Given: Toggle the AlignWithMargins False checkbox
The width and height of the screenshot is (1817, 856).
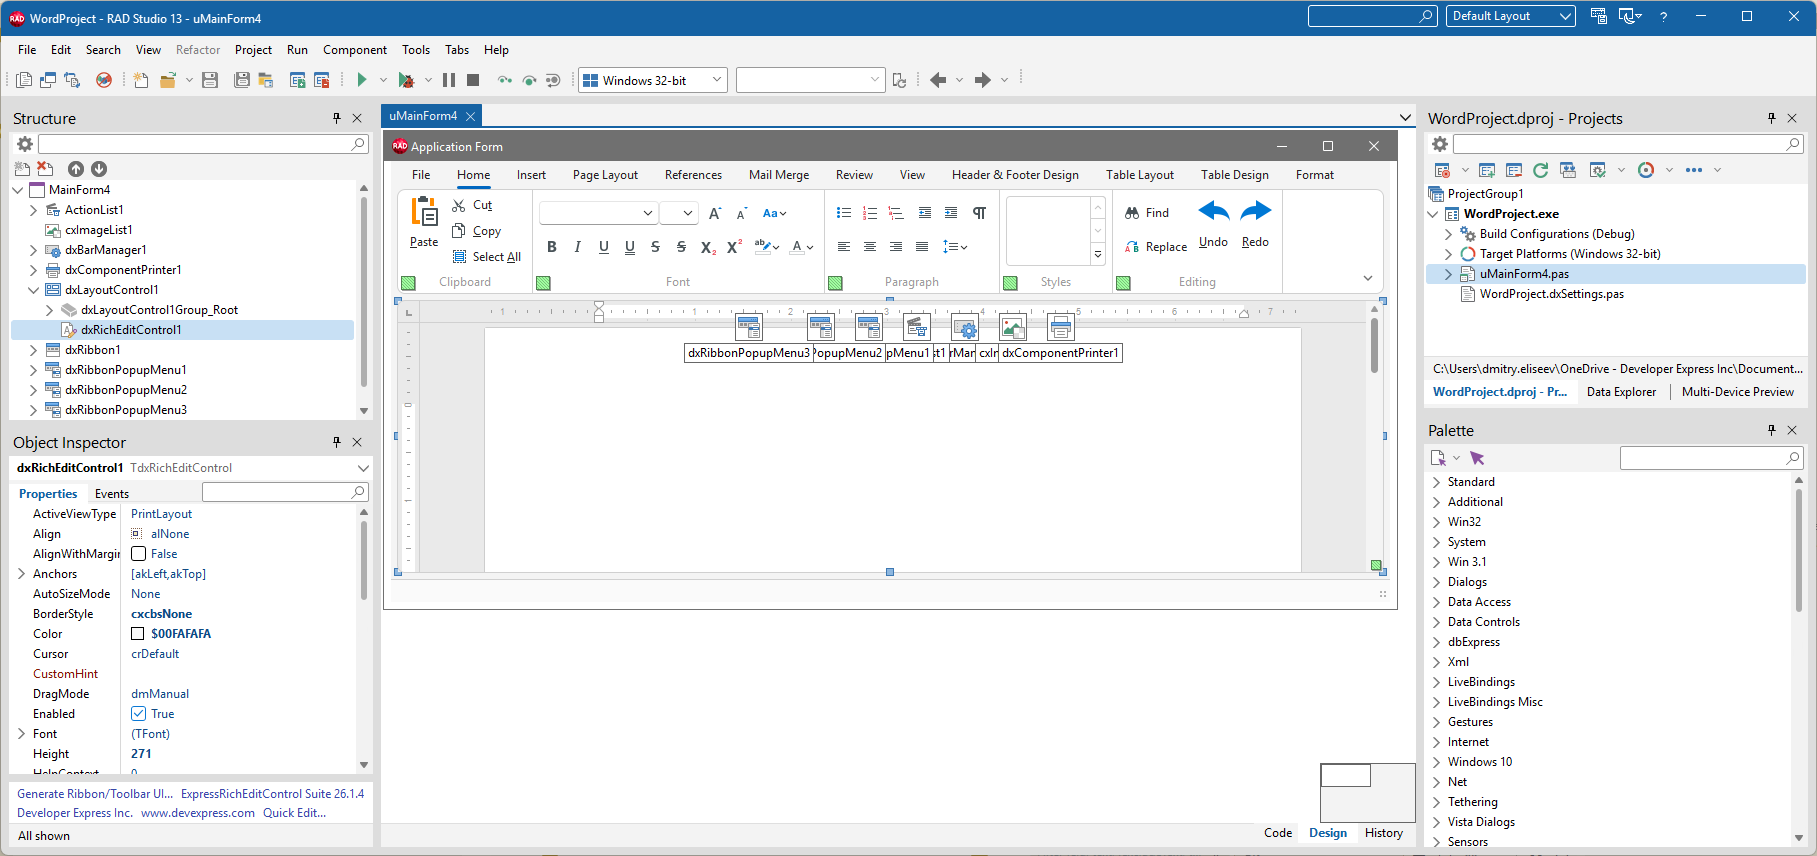Looking at the screenshot, I should click(139, 554).
